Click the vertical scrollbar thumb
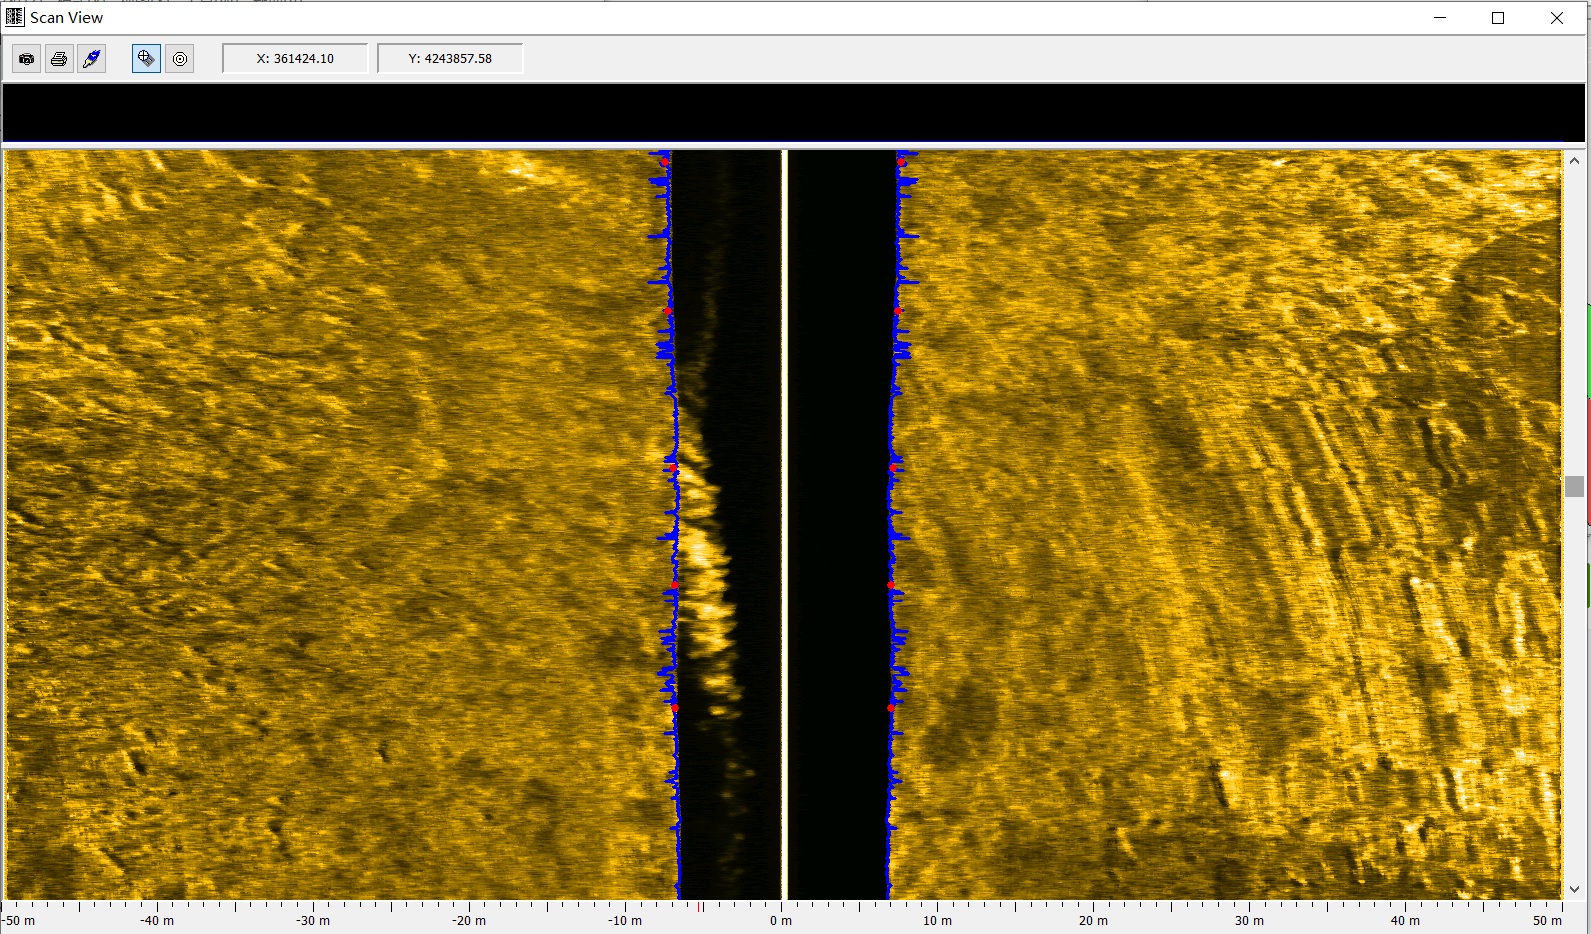This screenshot has height=934, width=1591. 1574,486
